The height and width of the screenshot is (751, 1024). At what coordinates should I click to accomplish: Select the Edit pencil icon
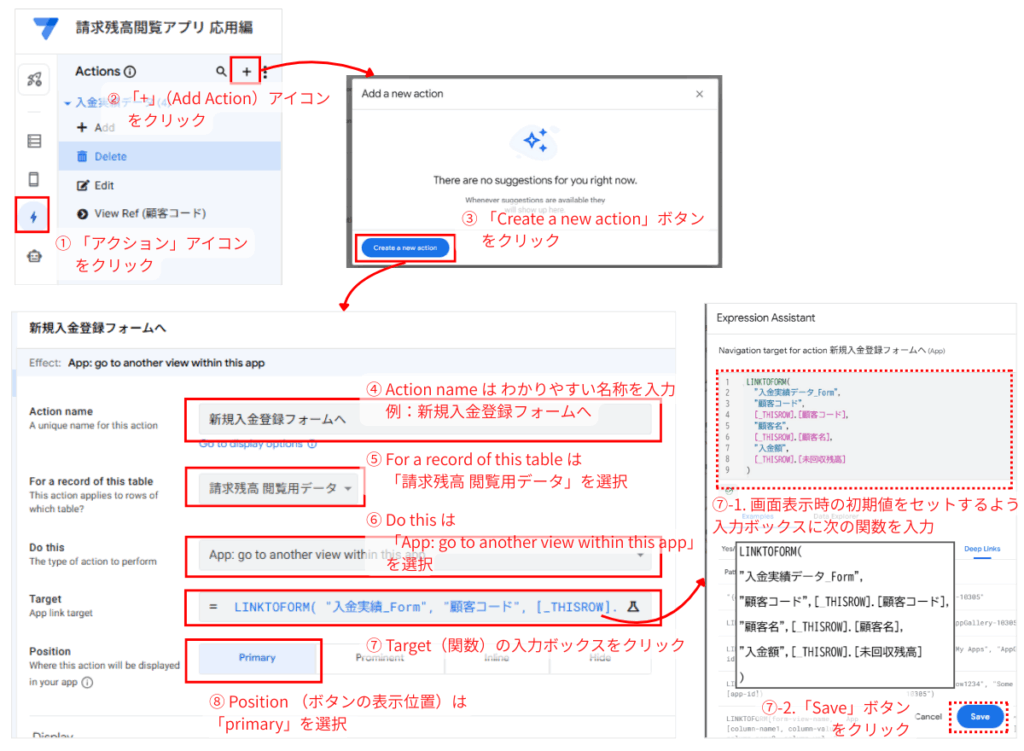[x=82, y=185]
